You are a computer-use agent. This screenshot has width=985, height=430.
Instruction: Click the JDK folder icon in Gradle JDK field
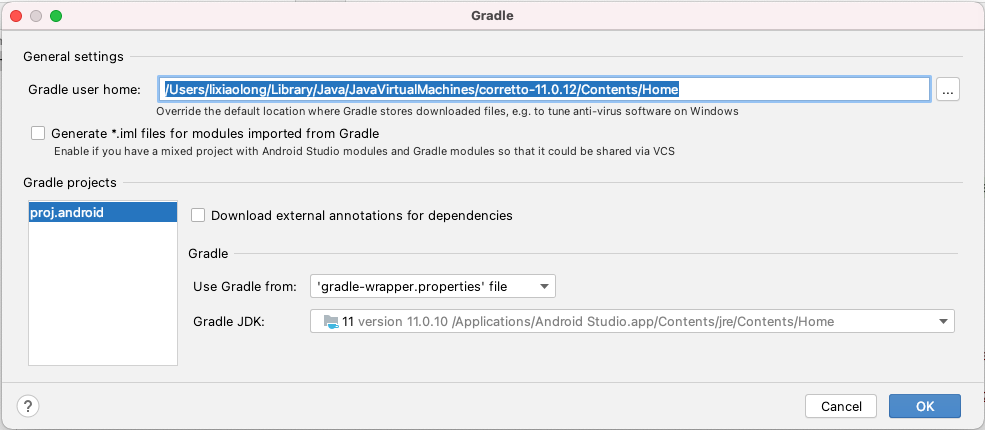coord(331,322)
